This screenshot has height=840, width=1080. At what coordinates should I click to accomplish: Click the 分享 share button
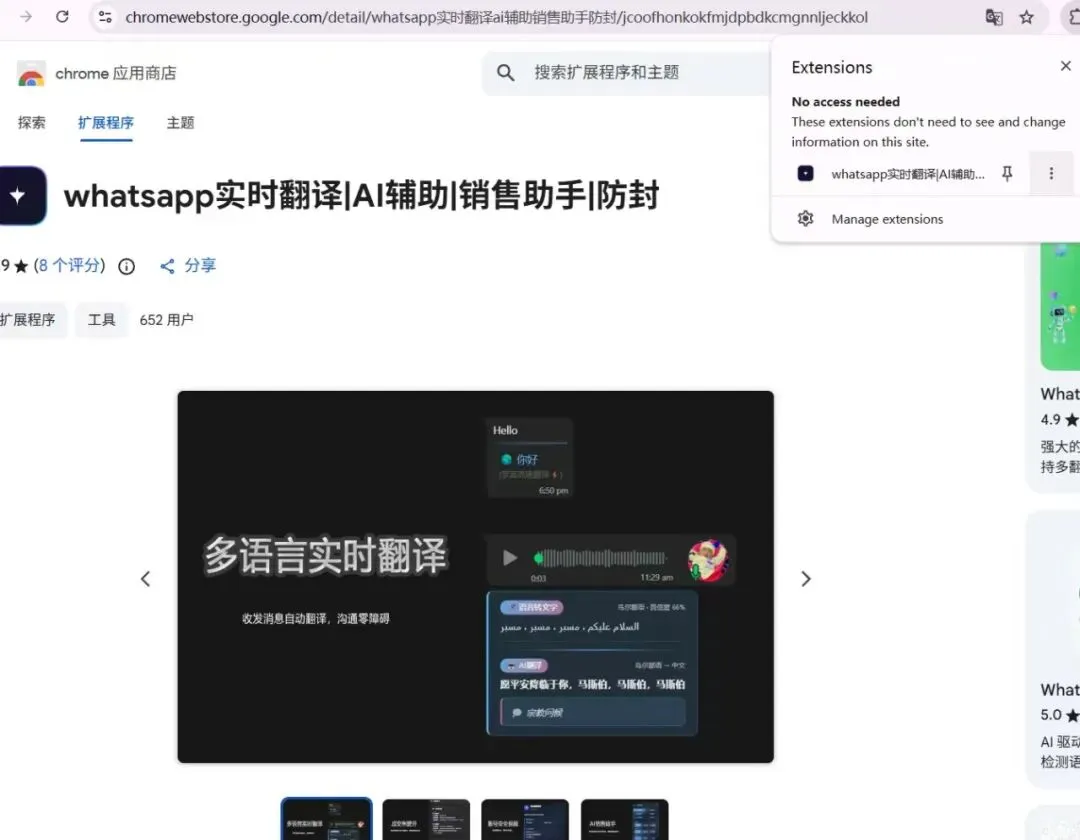(188, 266)
